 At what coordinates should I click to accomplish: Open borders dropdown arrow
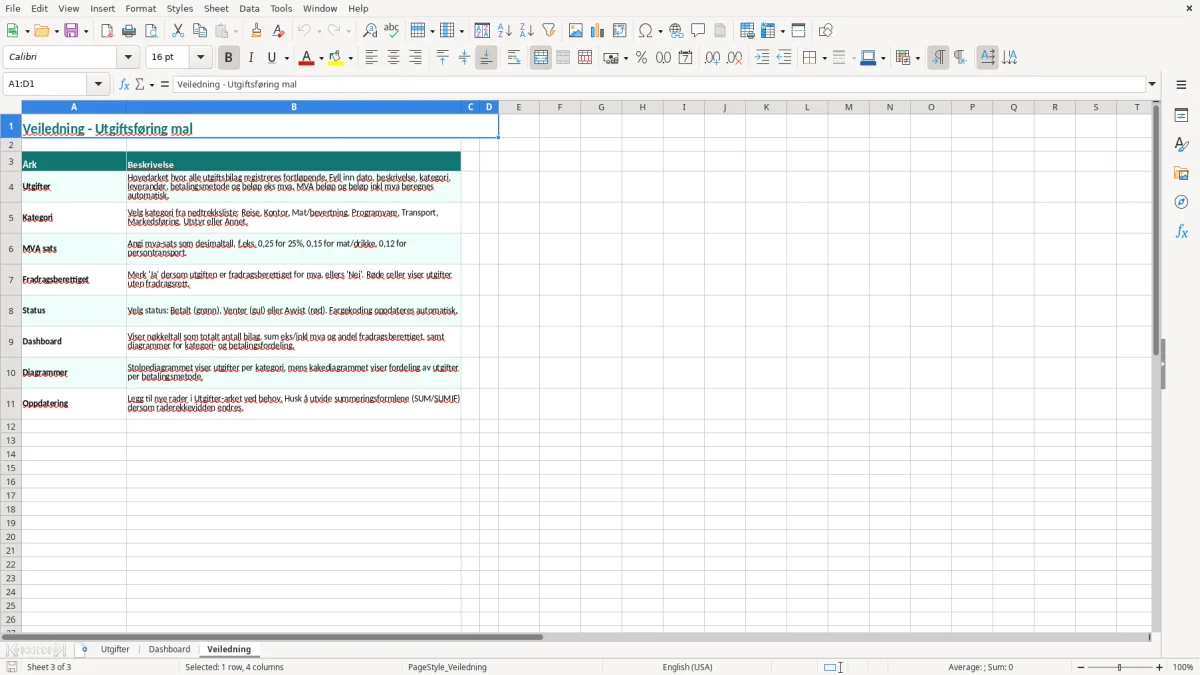tap(823, 58)
